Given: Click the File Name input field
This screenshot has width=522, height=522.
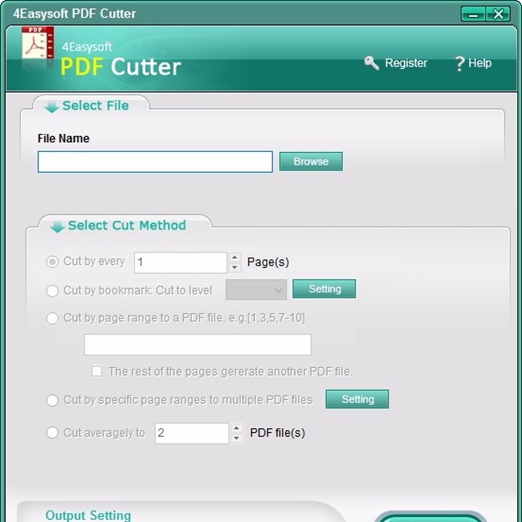Looking at the screenshot, I should (155, 162).
